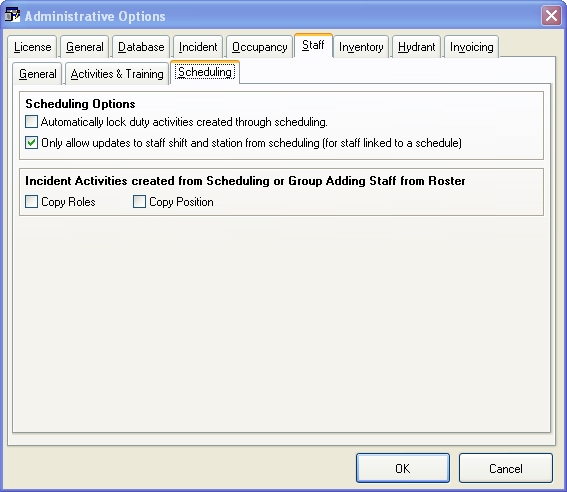The image size is (567, 492).
Task: Go to the Occupancy tab
Action: coord(259,47)
